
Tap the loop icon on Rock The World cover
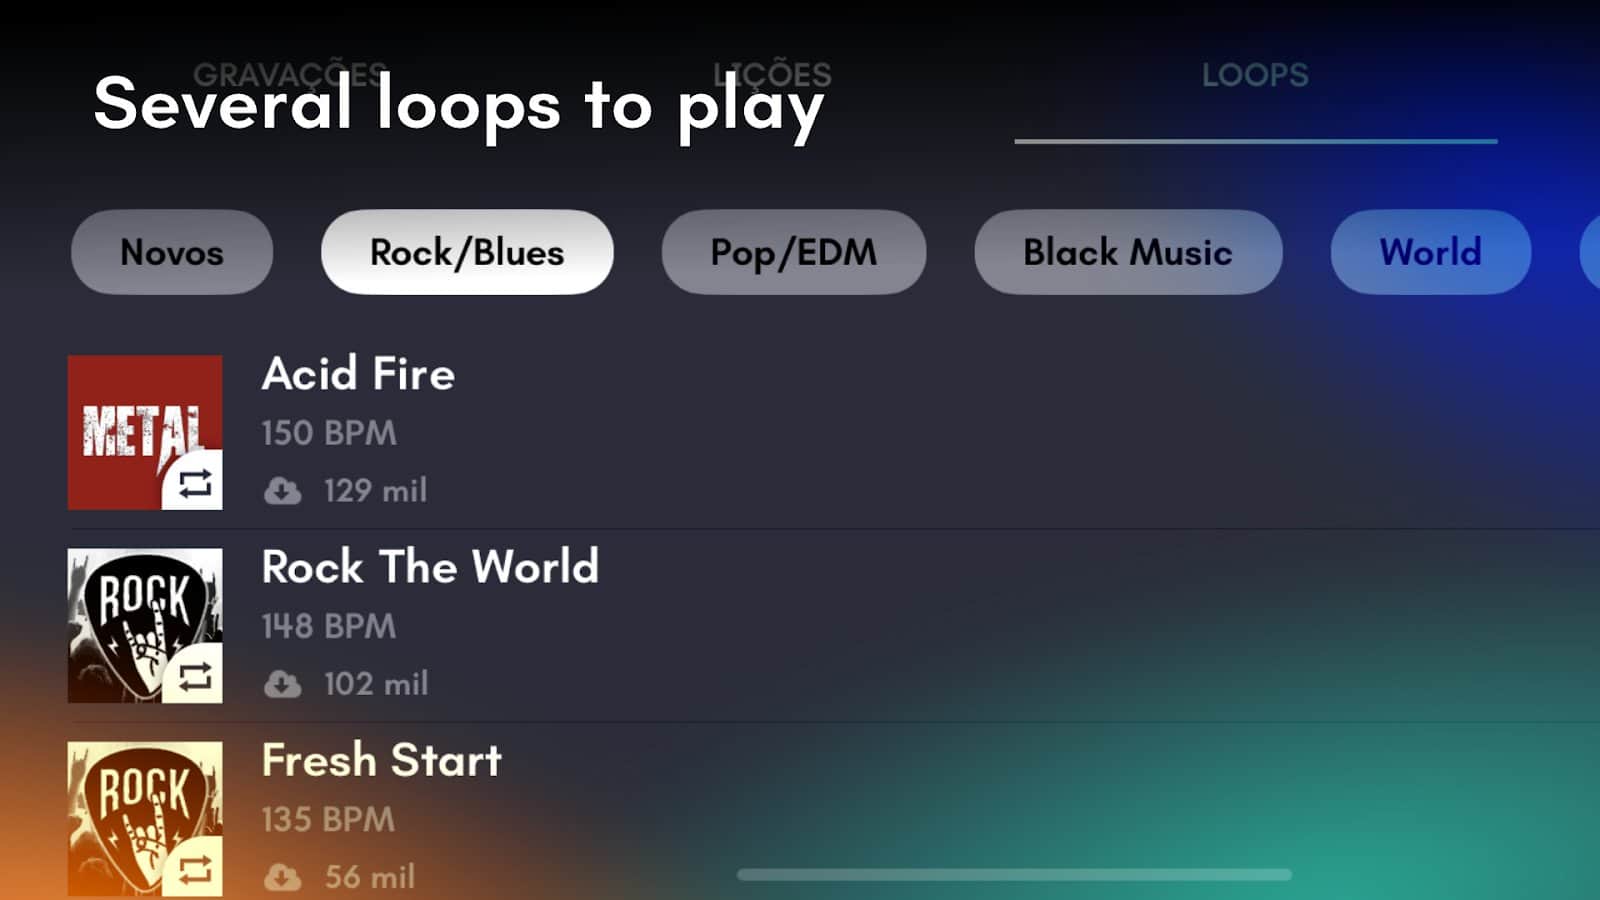coord(195,677)
